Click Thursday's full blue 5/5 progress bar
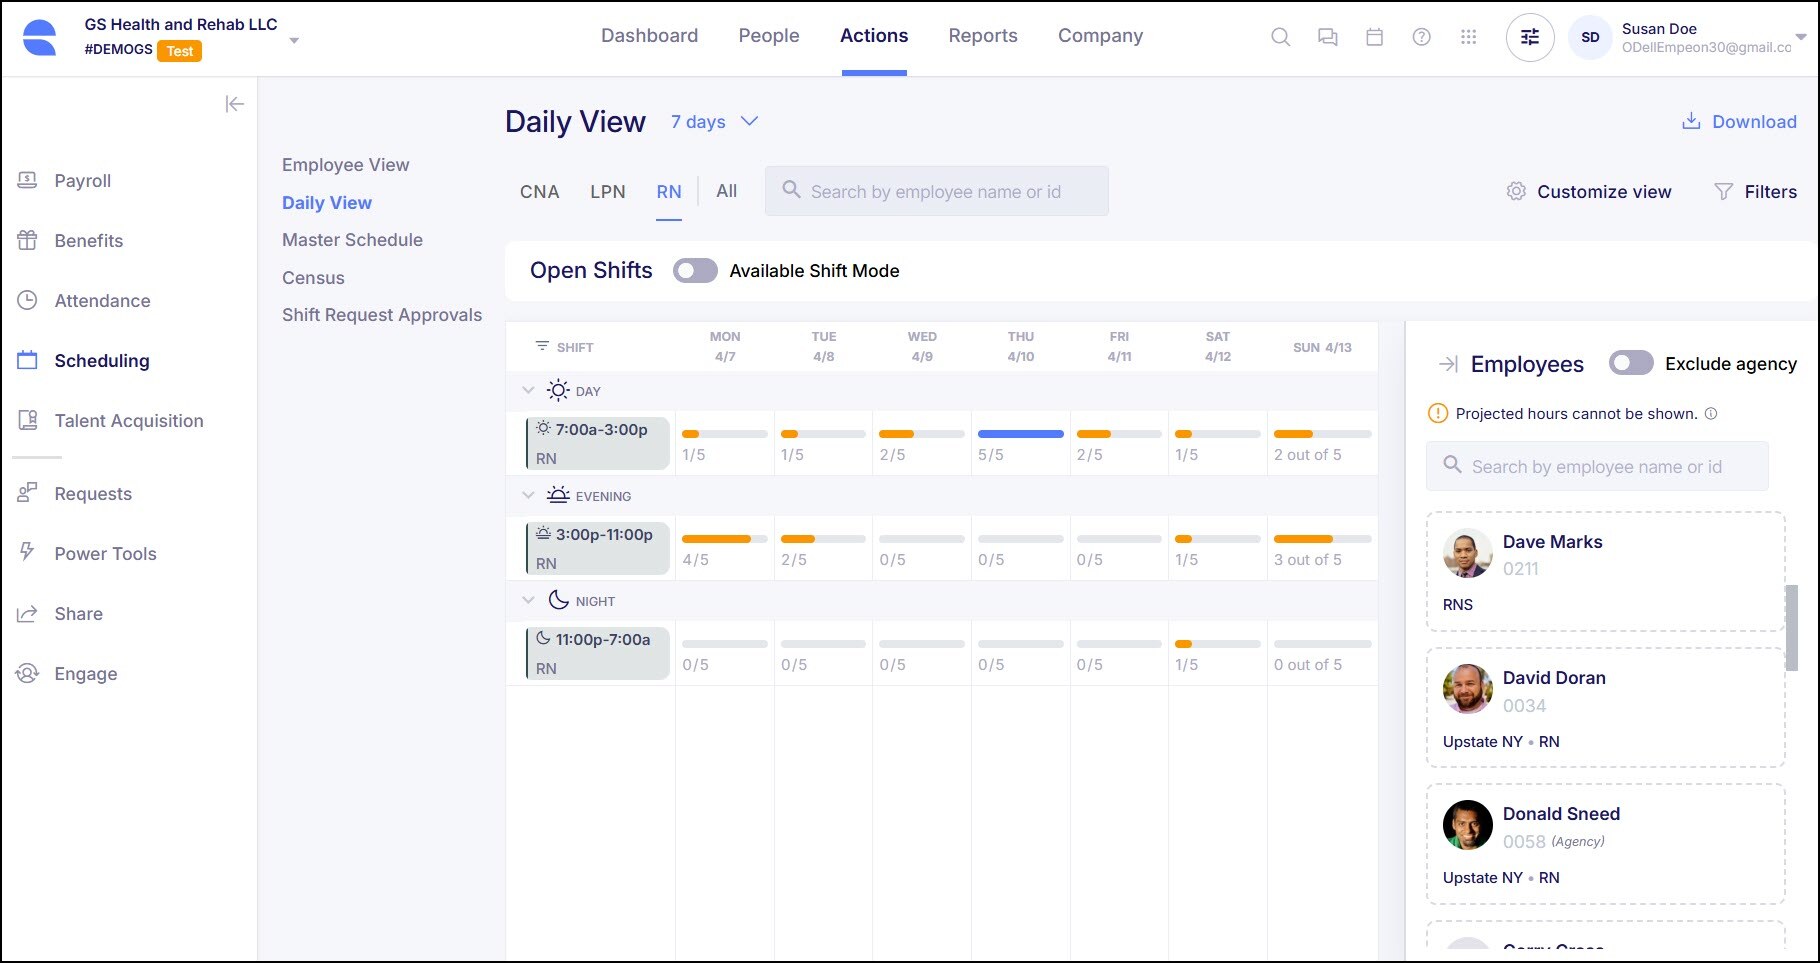Viewport: 1820px width, 963px height. (x=1019, y=433)
